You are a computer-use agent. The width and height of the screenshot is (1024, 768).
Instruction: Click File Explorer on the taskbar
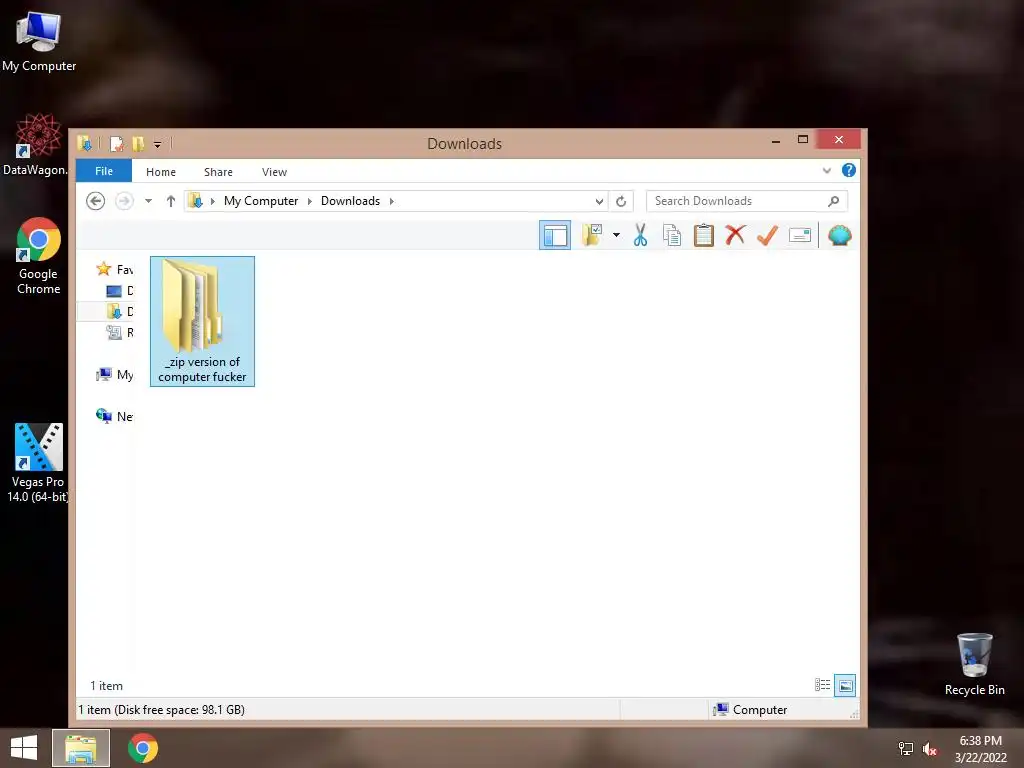tap(81, 748)
